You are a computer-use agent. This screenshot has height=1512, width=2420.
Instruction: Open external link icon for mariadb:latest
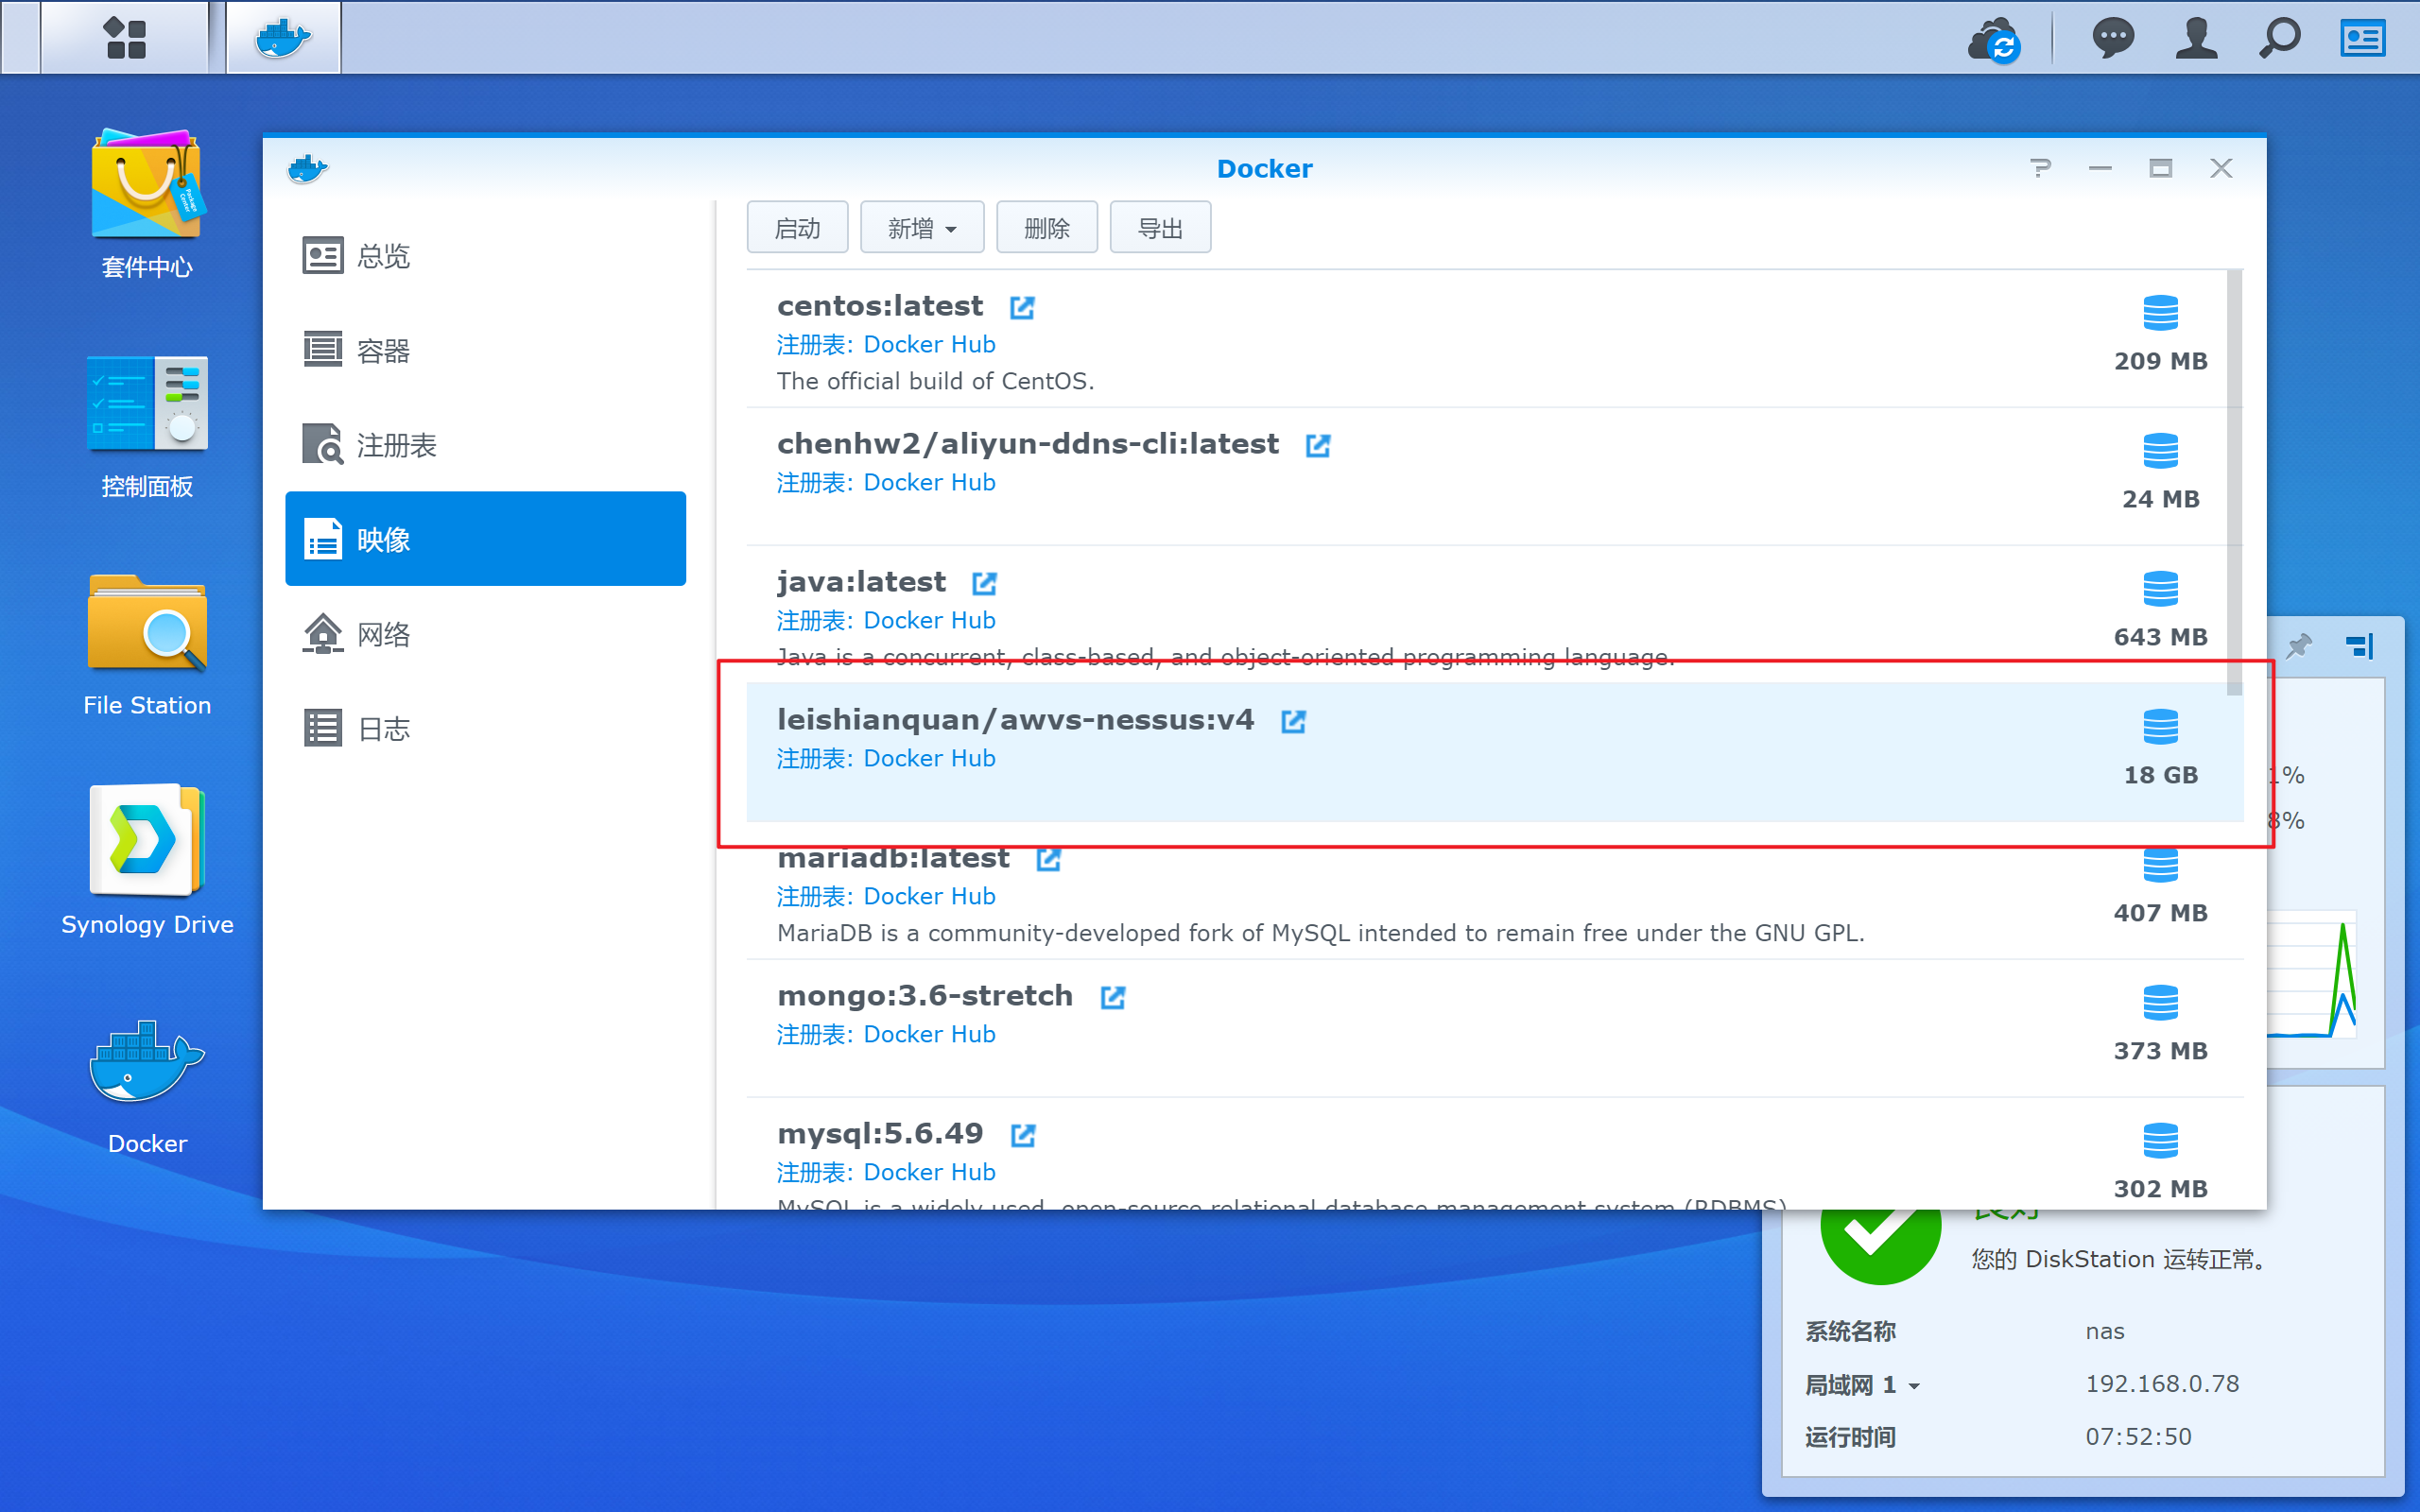(1048, 859)
